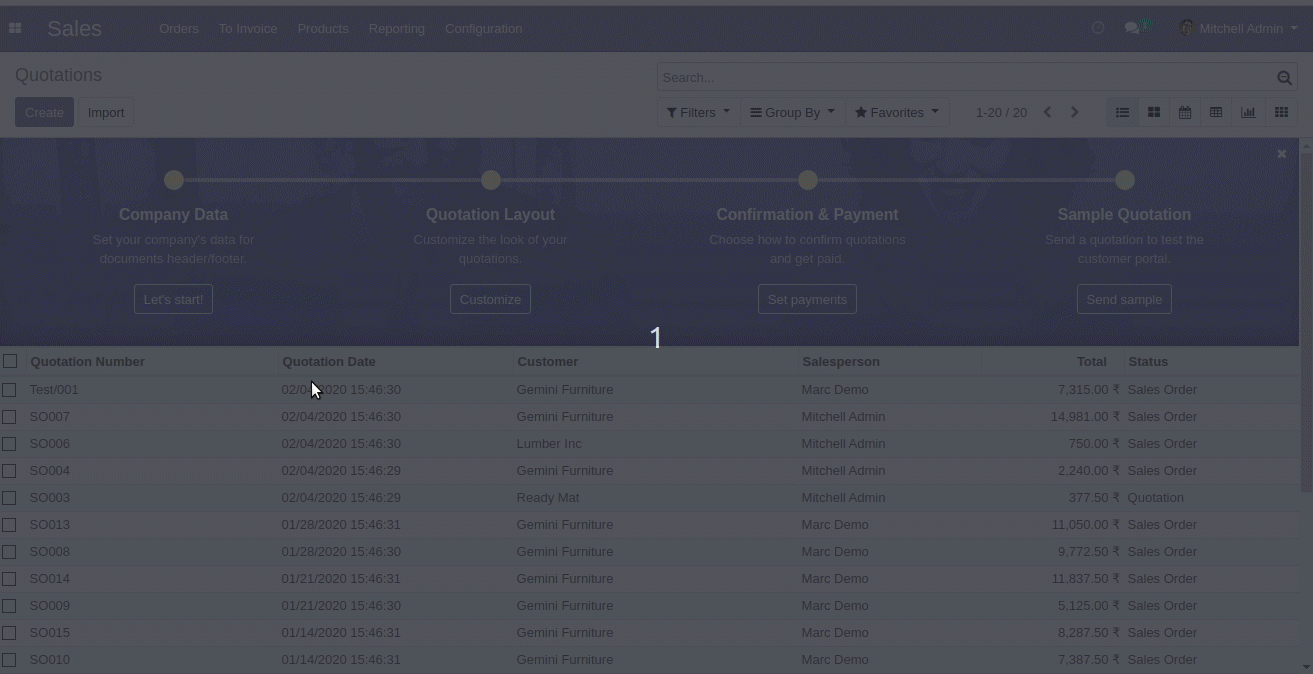This screenshot has height=674, width=1313.
Task: Click the 14,981.00 total amount
Action: click(x=1085, y=416)
